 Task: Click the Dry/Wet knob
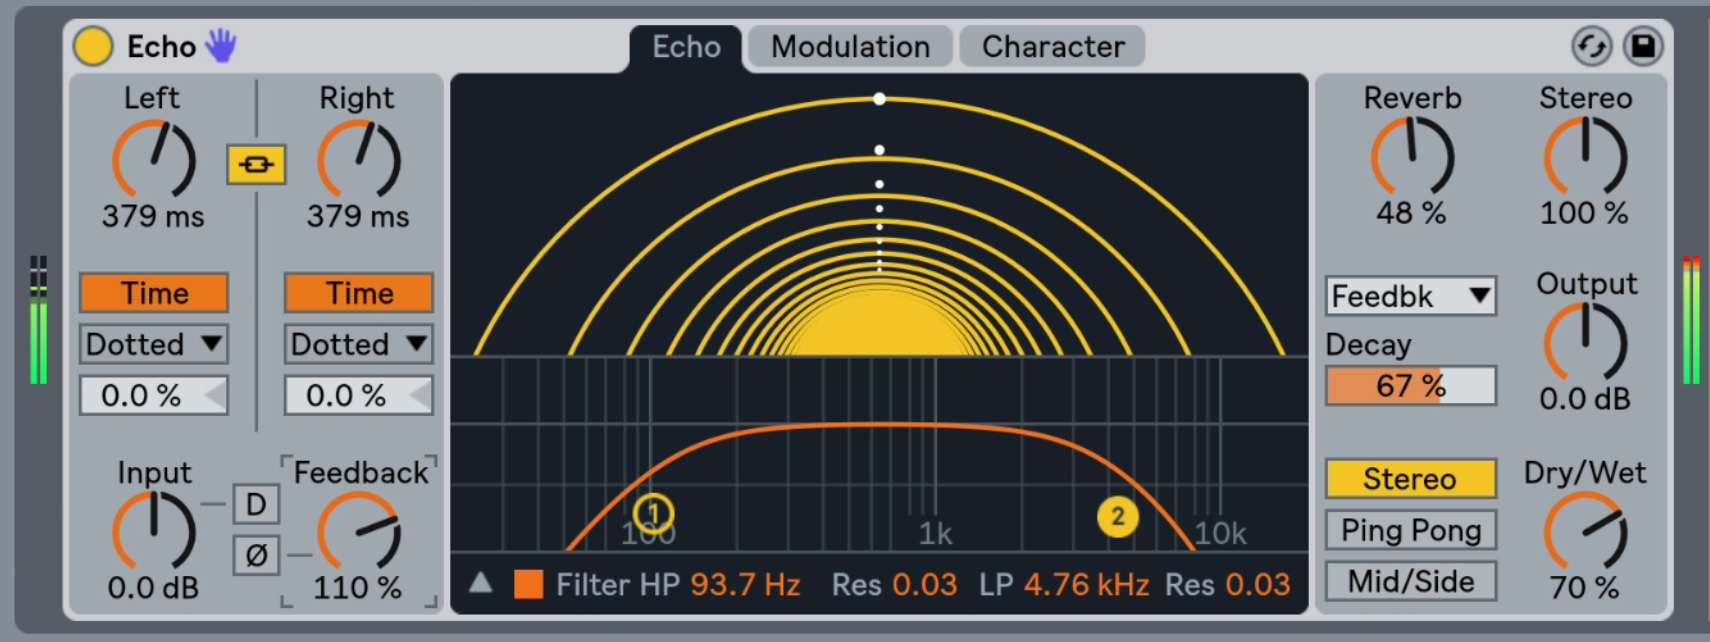click(1585, 531)
